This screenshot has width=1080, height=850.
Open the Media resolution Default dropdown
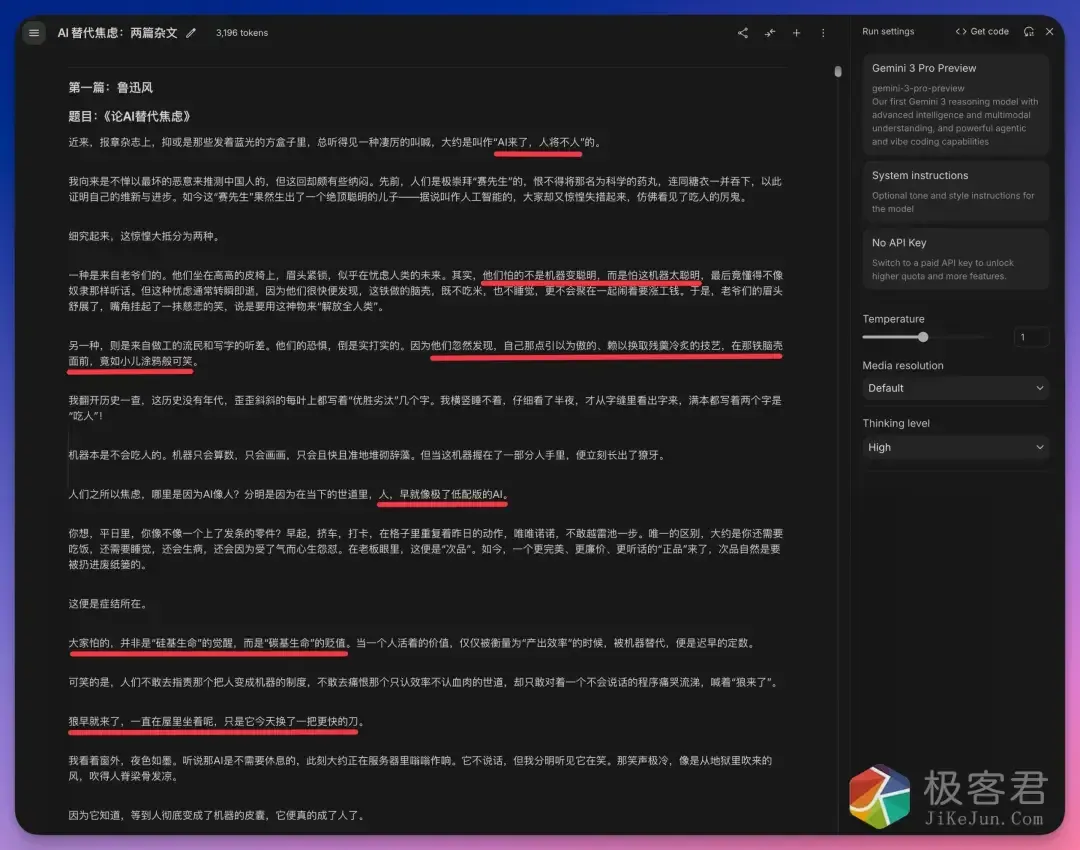coord(955,388)
